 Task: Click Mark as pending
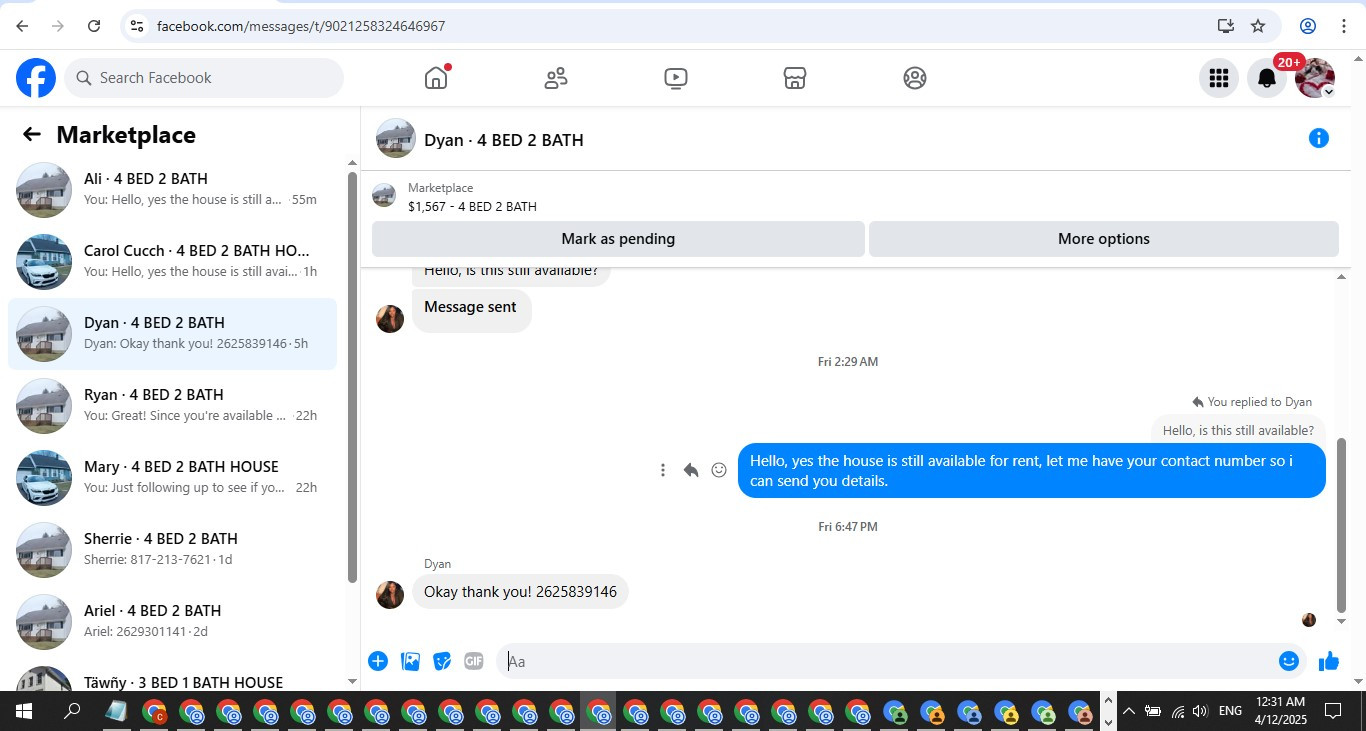[618, 239]
